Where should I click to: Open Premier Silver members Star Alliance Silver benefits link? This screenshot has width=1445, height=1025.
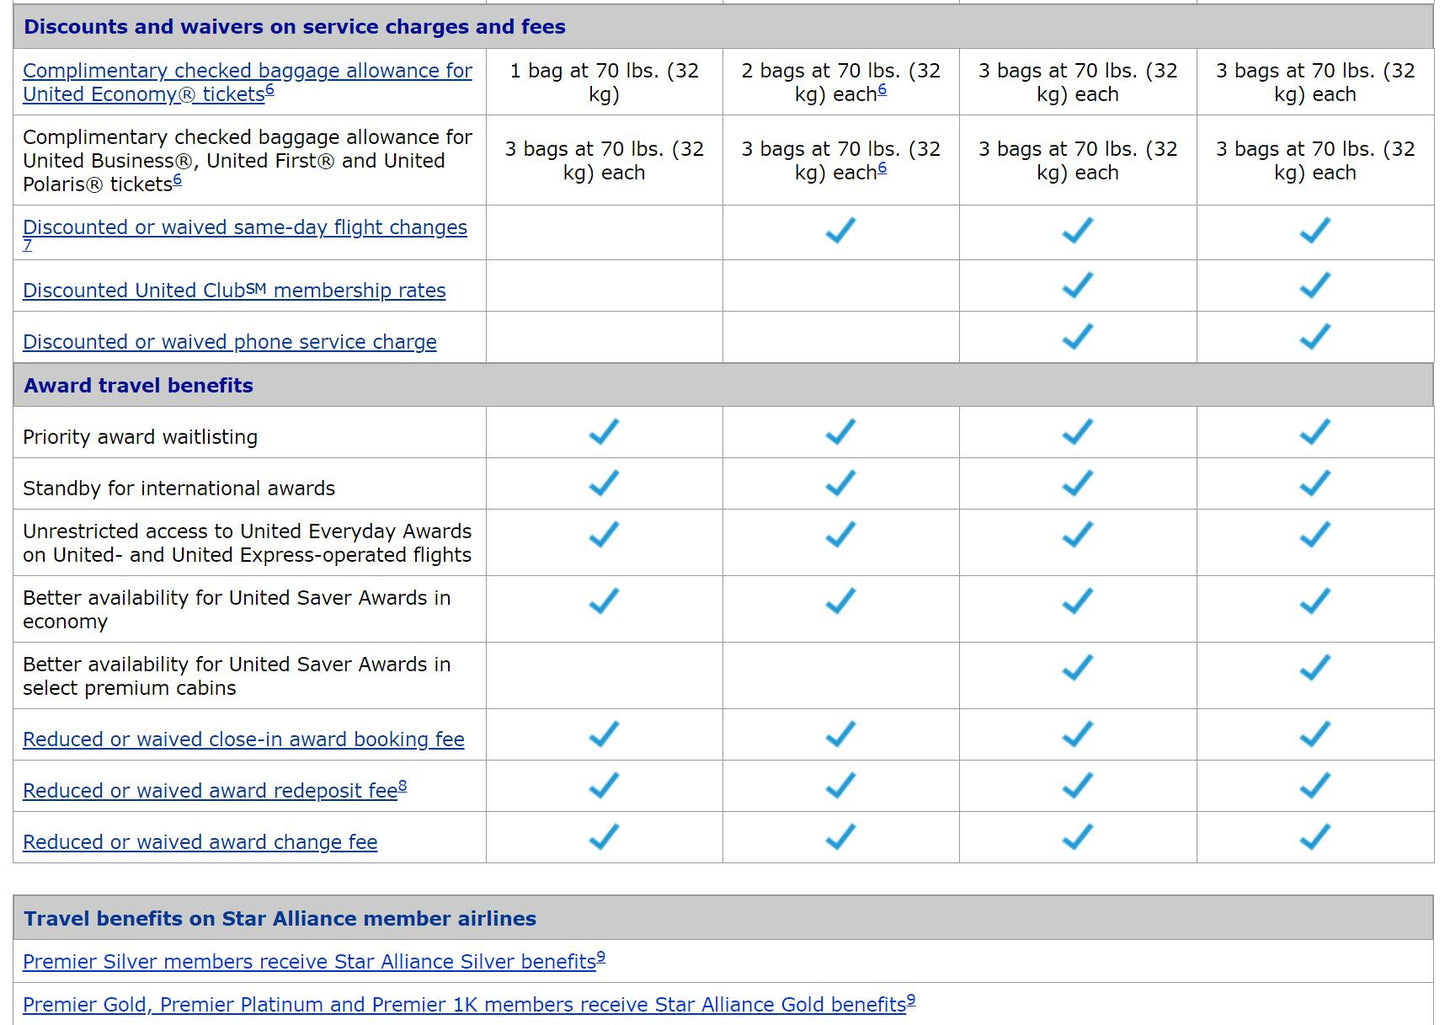(310, 961)
